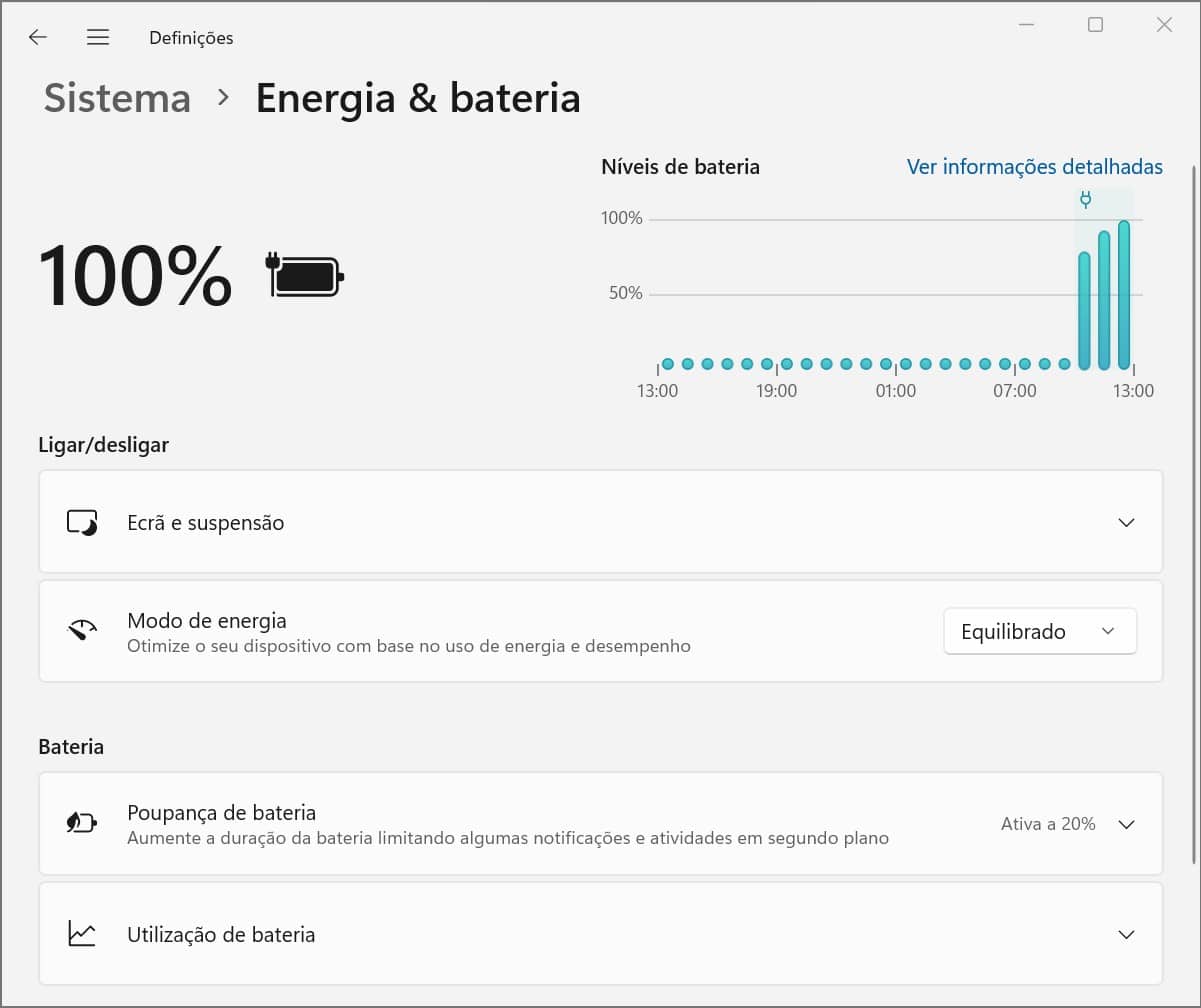This screenshot has width=1201, height=1008.
Task: Click the power mode gauge icon
Action: tap(82, 631)
